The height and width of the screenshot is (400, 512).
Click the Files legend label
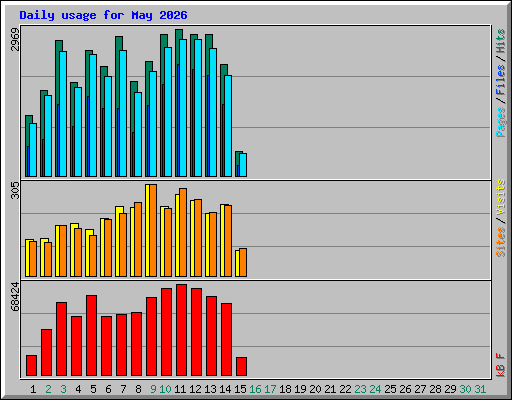coord(501,80)
